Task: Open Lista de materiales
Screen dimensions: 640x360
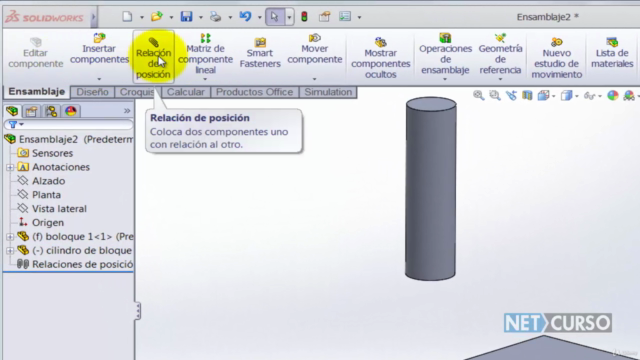Action: click(x=612, y=53)
